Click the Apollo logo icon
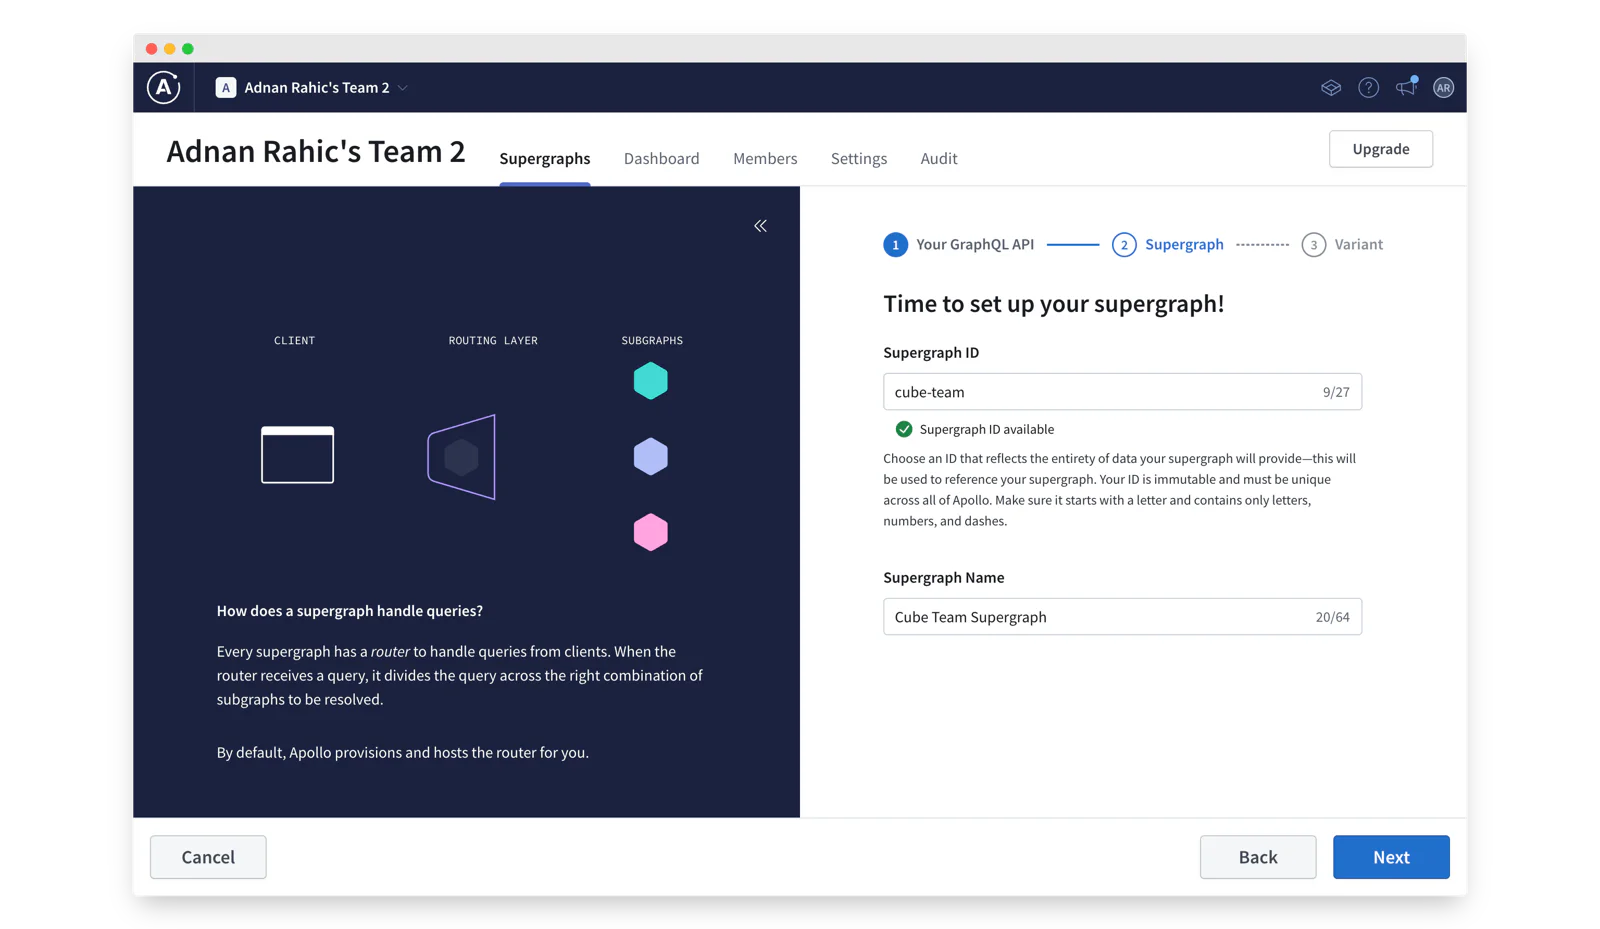The height and width of the screenshot is (929, 1600). (x=164, y=88)
